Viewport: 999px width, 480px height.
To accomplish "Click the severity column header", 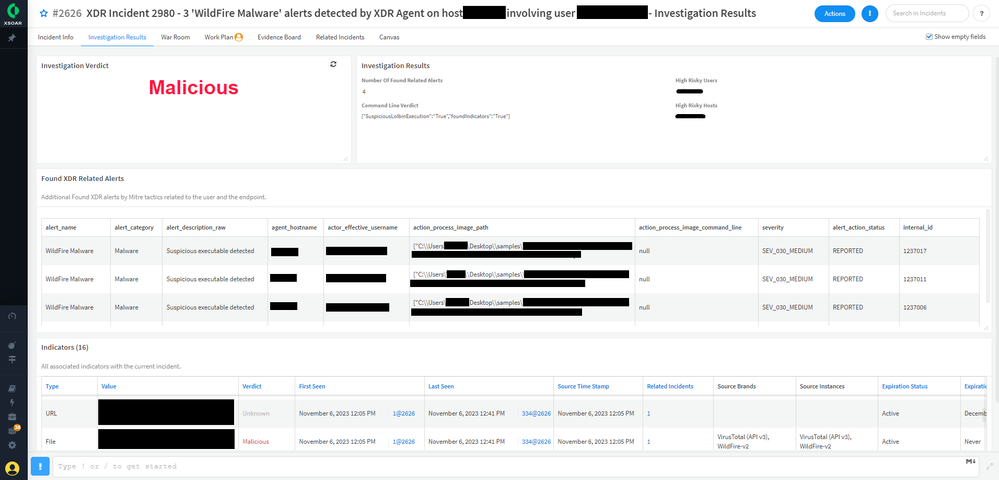I will click(773, 228).
